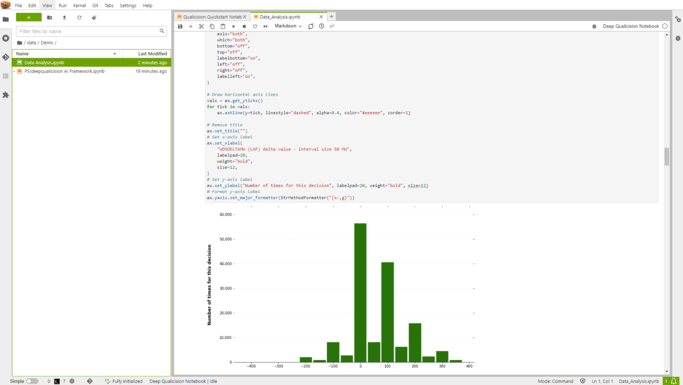The width and height of the screenshot is (683, 385).
Task: Paste cell from the clipboard
Action: (223, 27)
